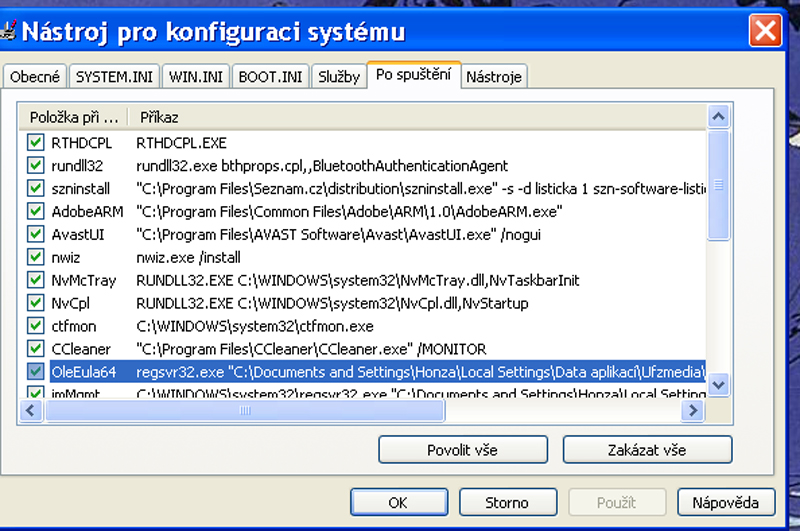Close the system configuration window

(x=765, y=31)
